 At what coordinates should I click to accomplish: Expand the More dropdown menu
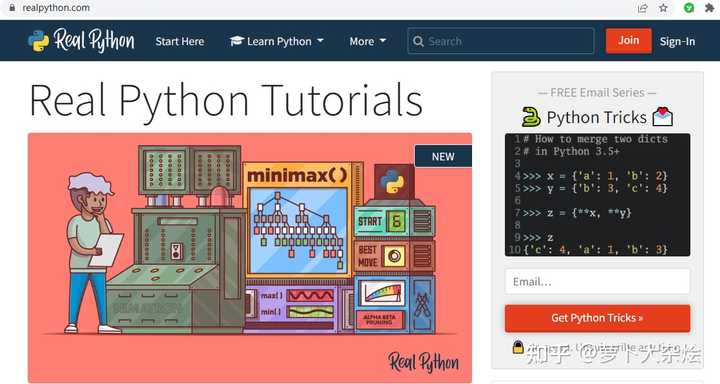click(367, 41)
